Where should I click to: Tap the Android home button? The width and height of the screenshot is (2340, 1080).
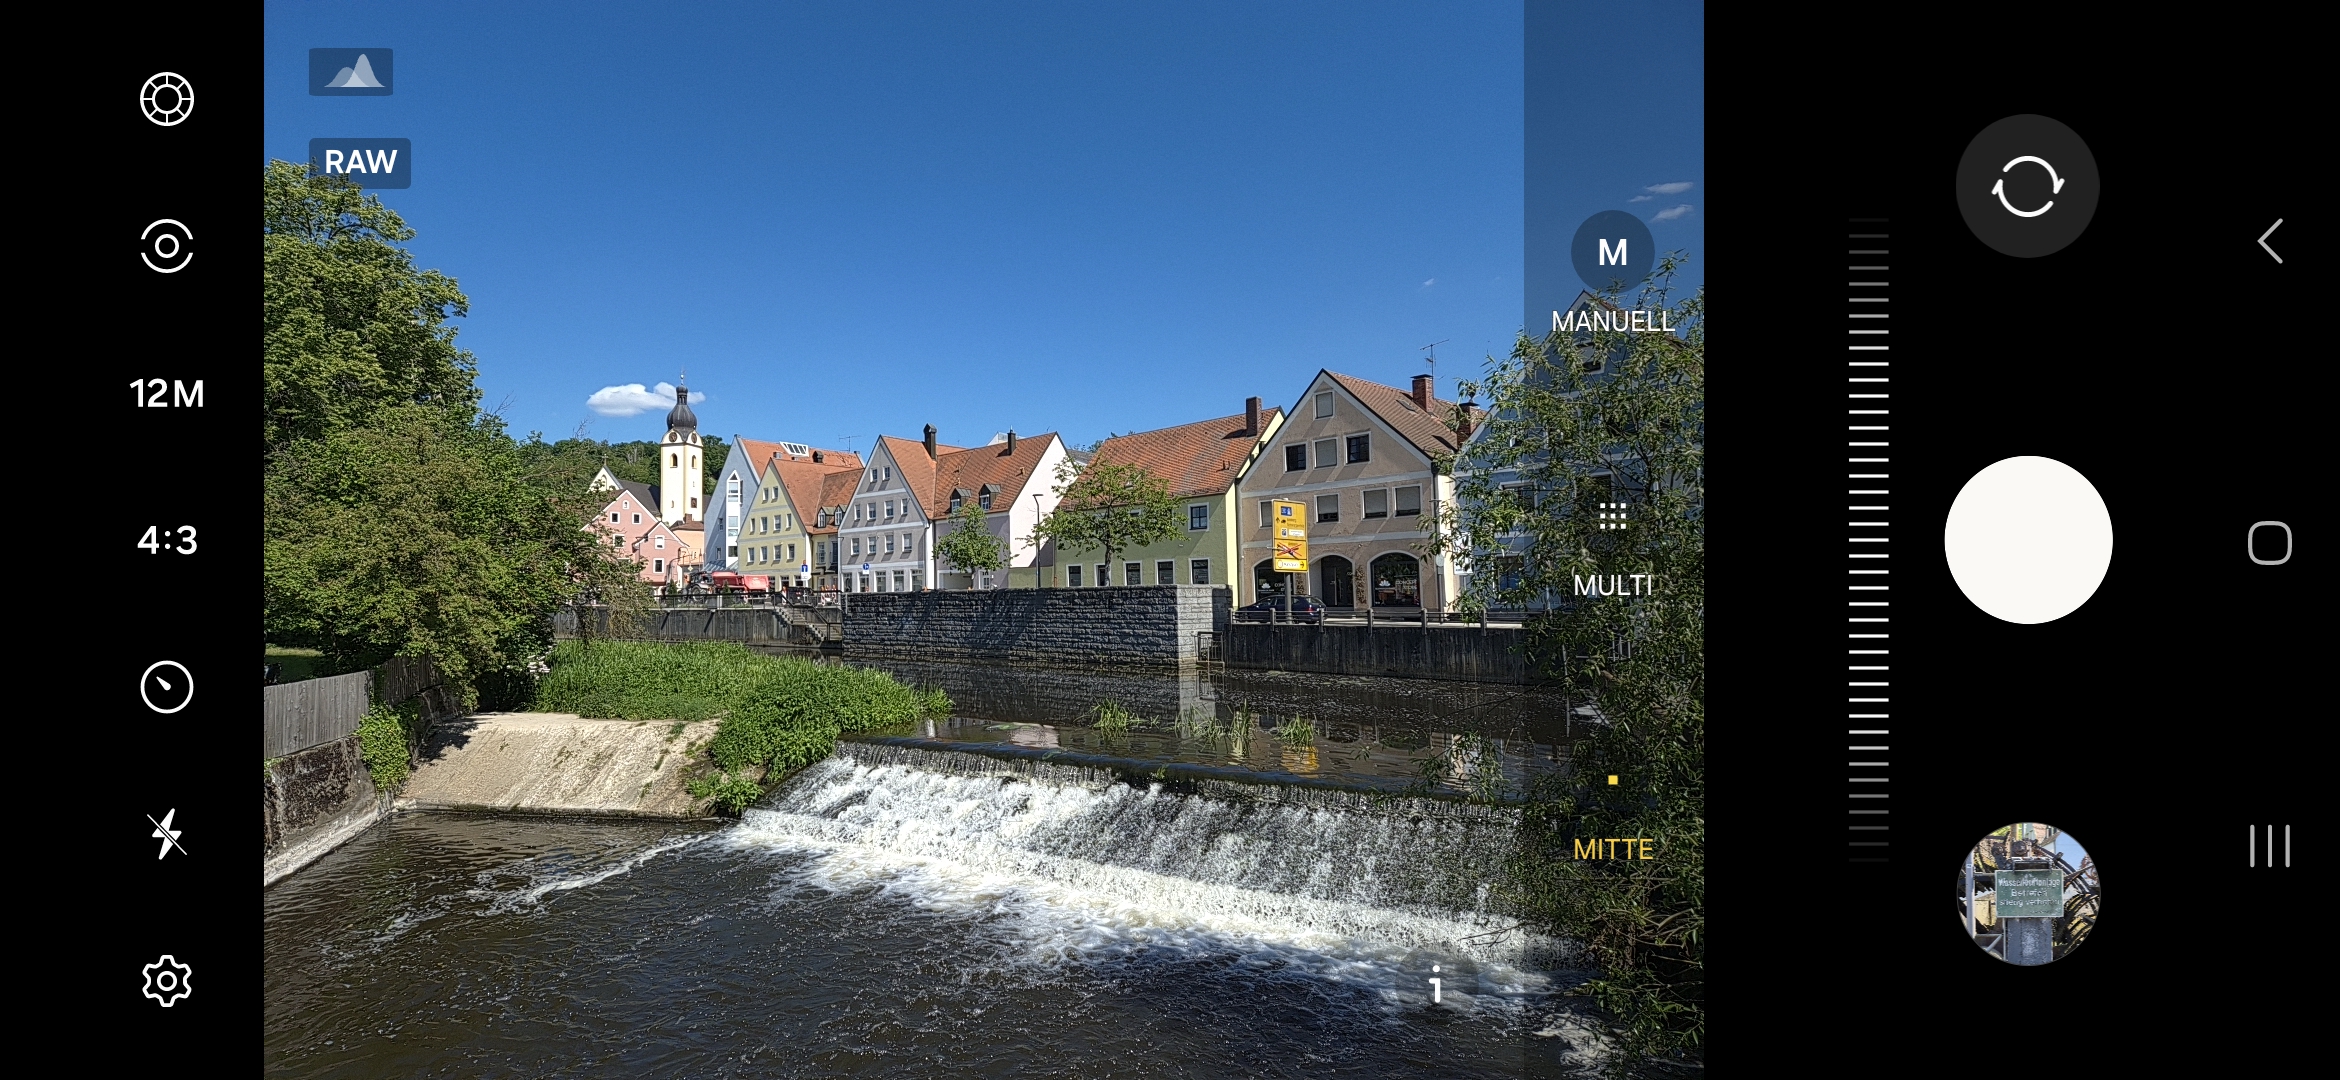pyautogui.click(x=2269, y=543)
